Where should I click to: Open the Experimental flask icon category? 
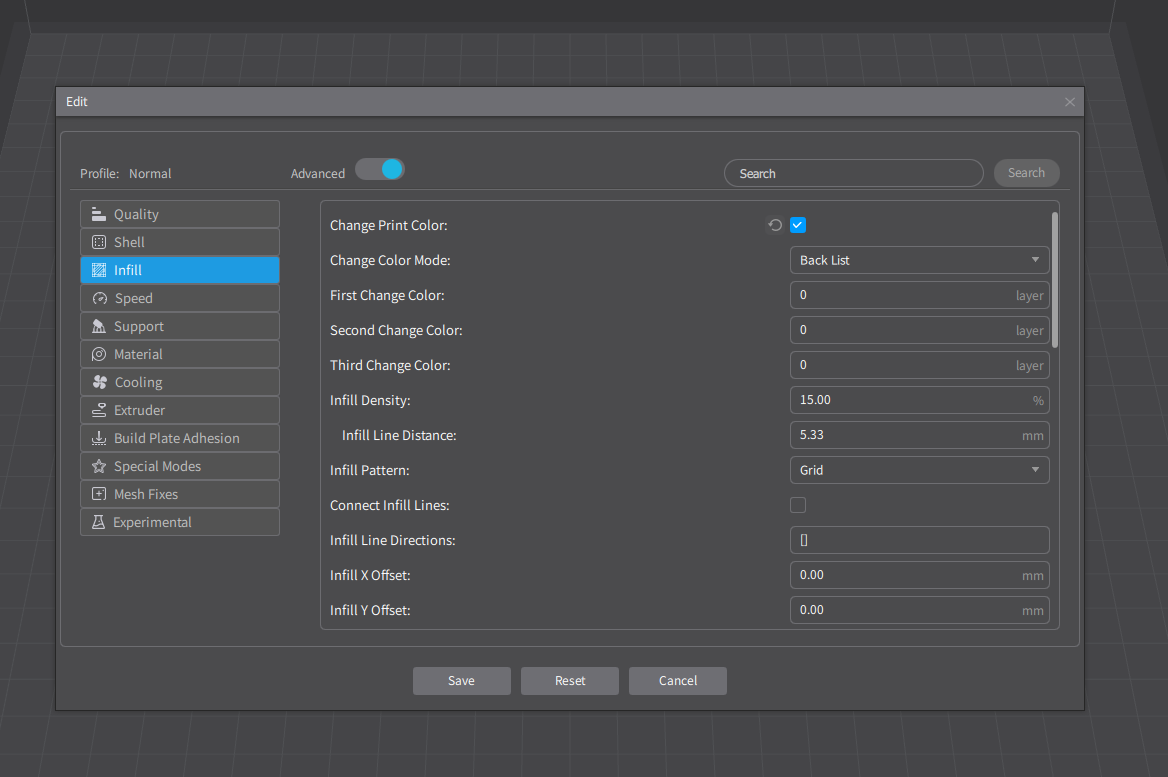coord(98,522)
